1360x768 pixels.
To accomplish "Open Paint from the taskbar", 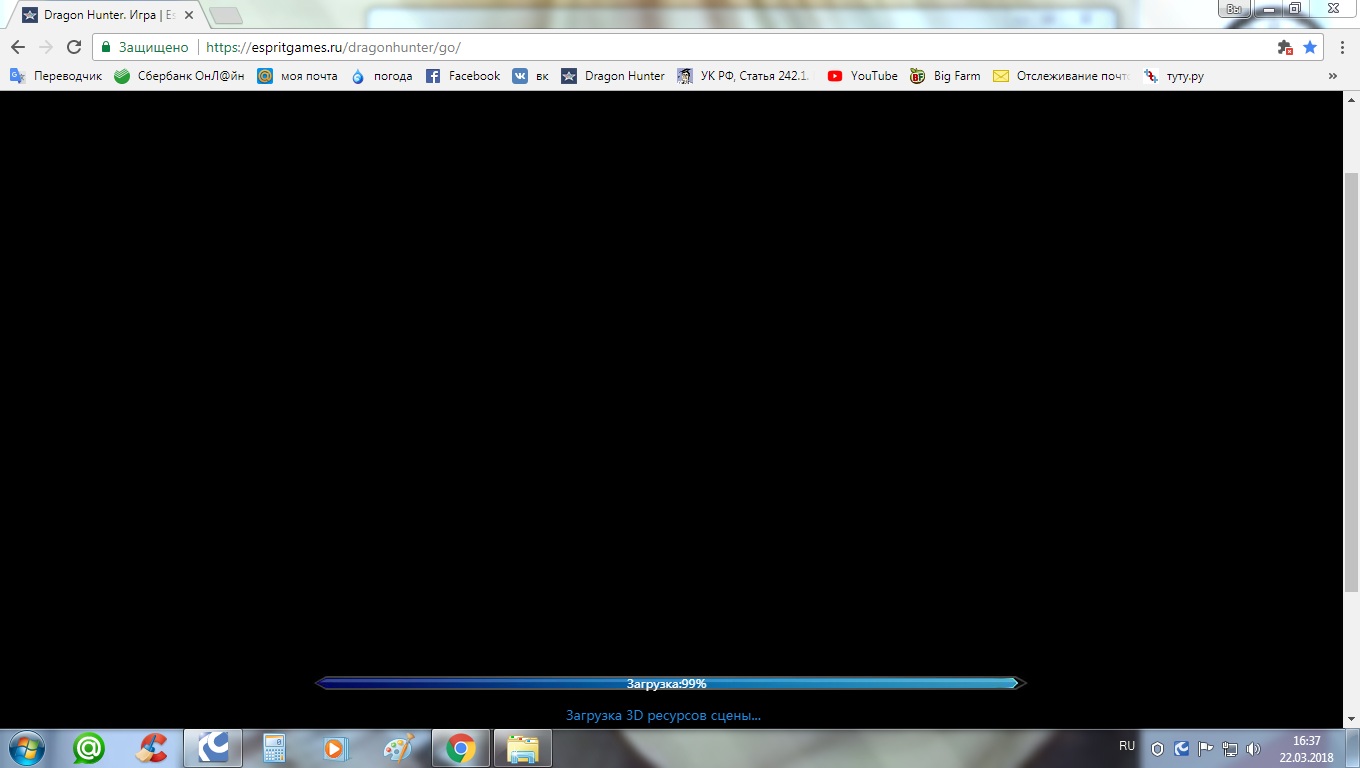I will [x=398, y=747].
